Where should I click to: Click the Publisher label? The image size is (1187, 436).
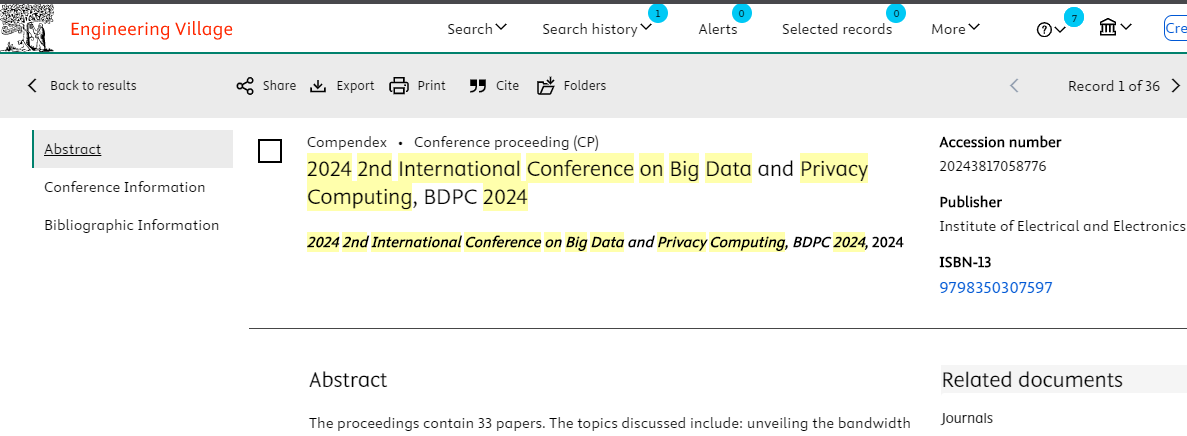click(970, 202)
